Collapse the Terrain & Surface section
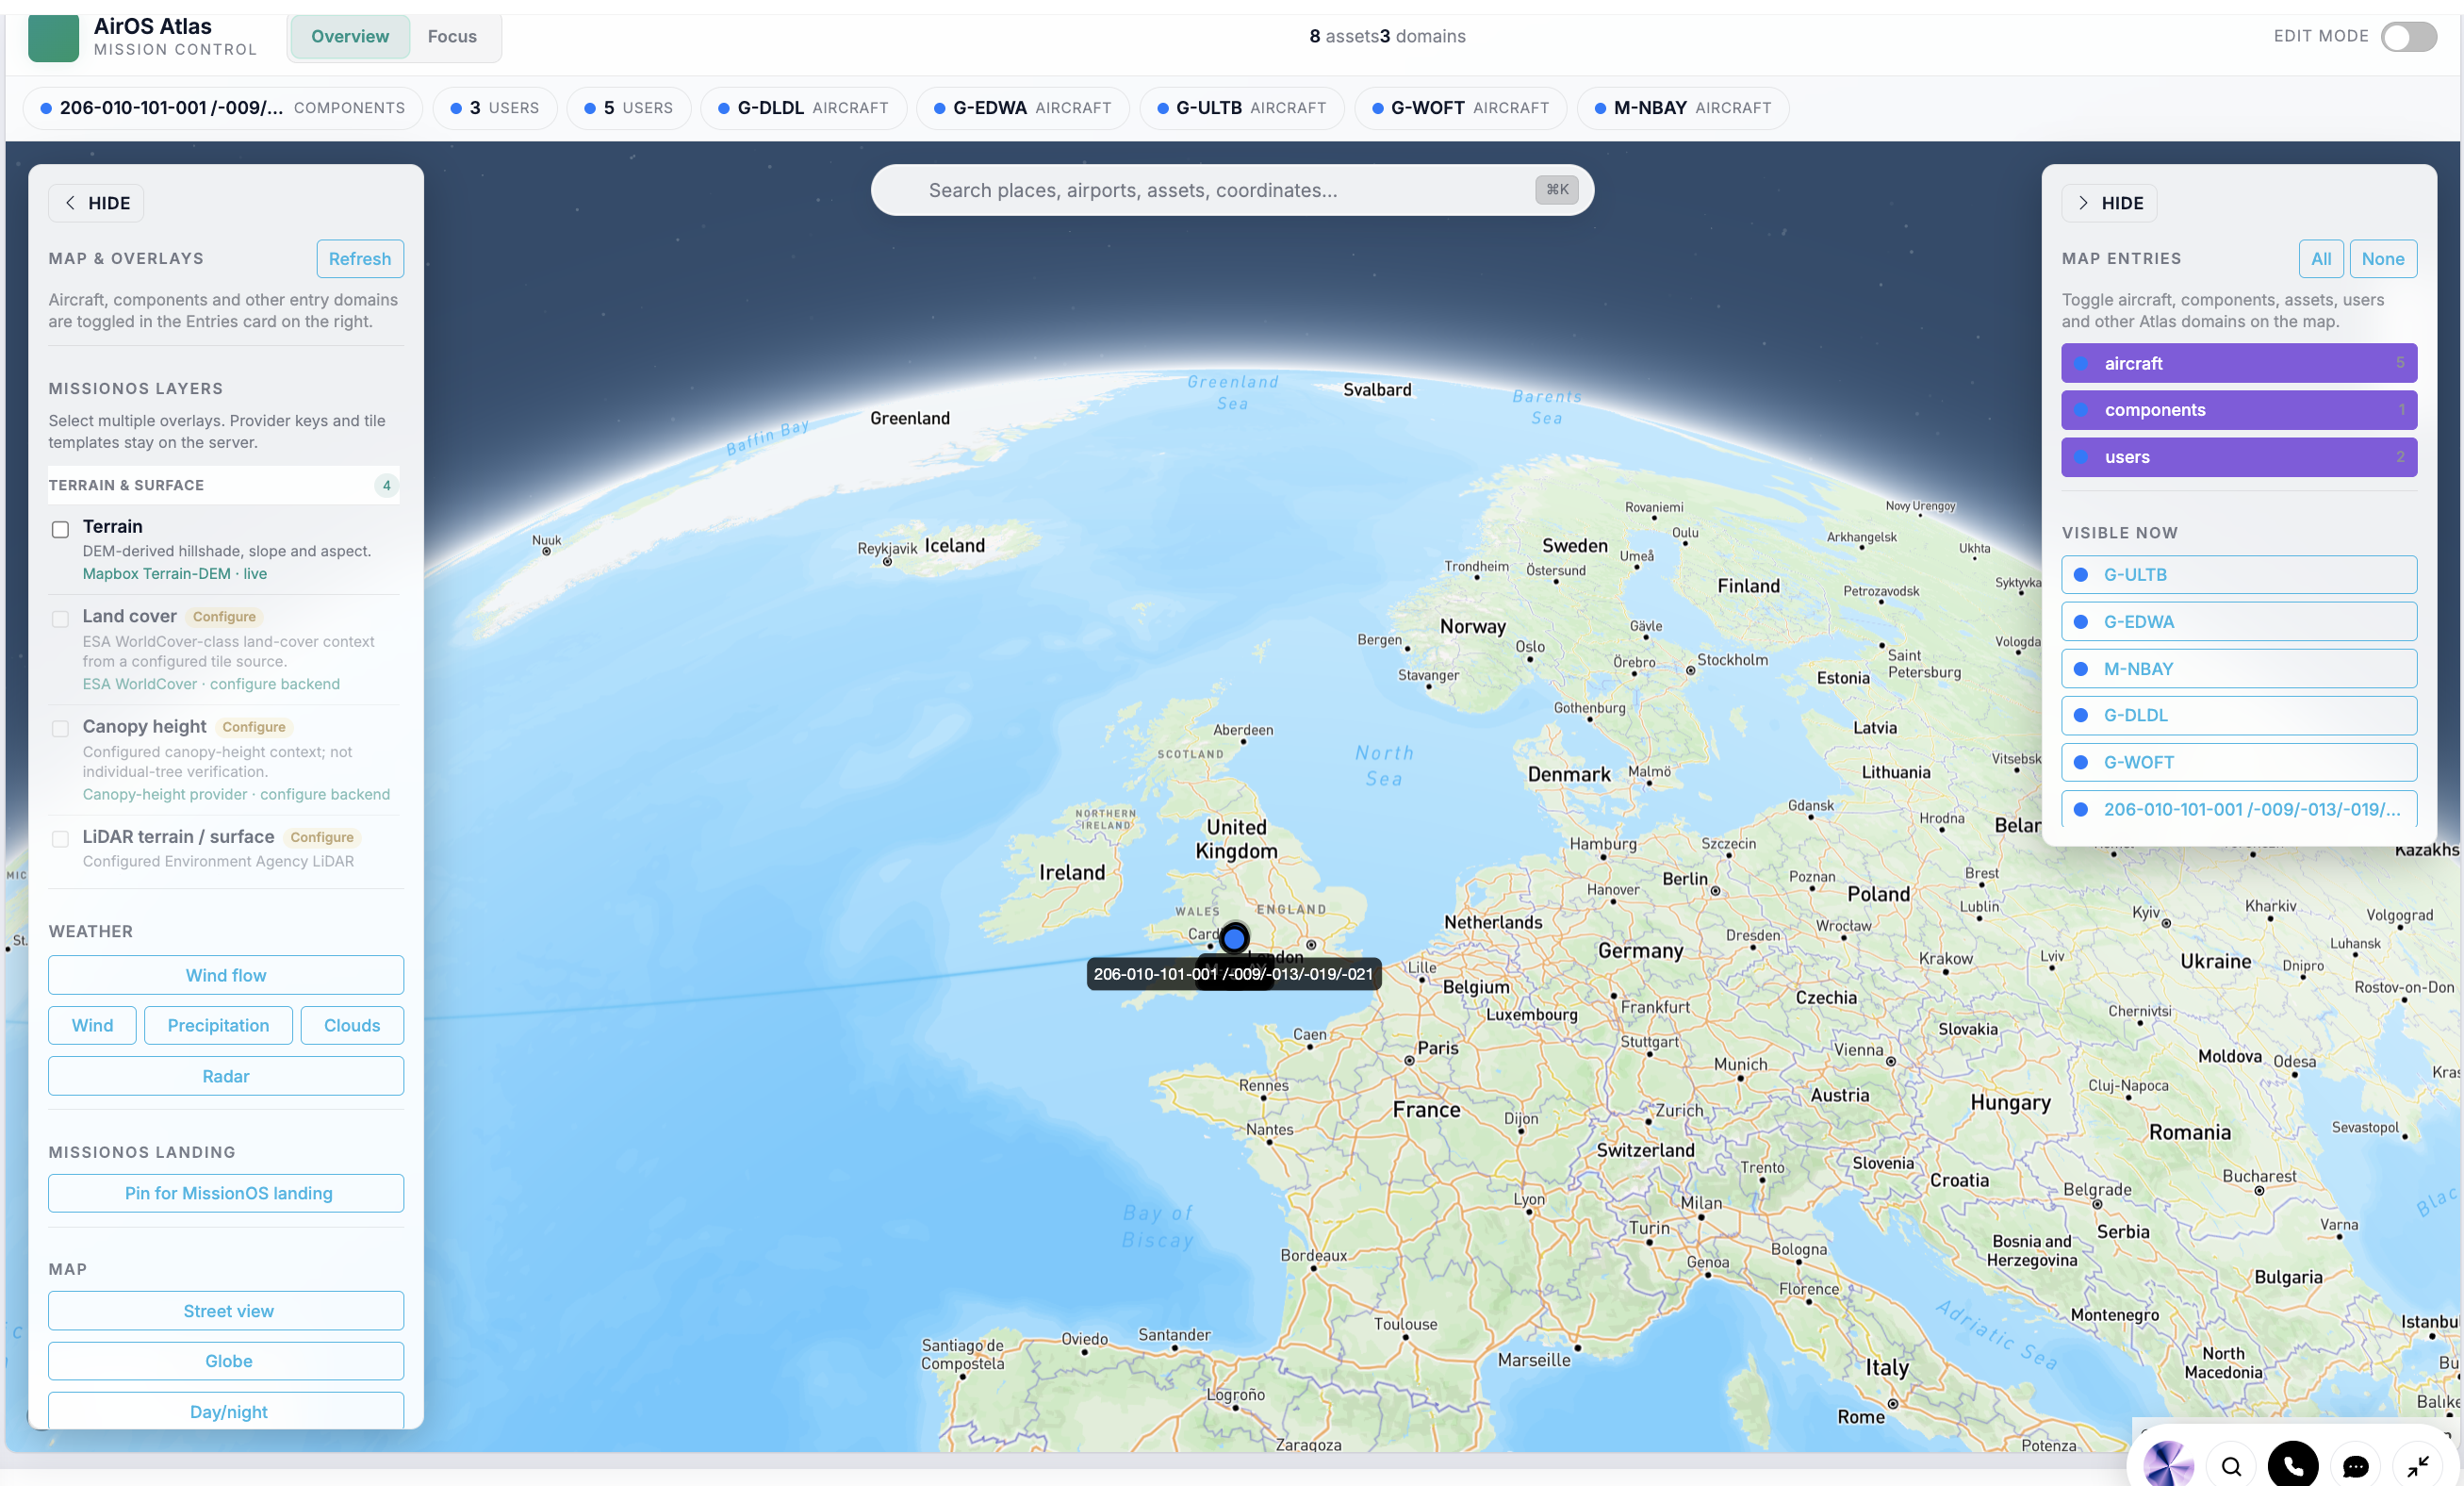The width and height of the screenshot is (2464, 1486). point(224,485)
